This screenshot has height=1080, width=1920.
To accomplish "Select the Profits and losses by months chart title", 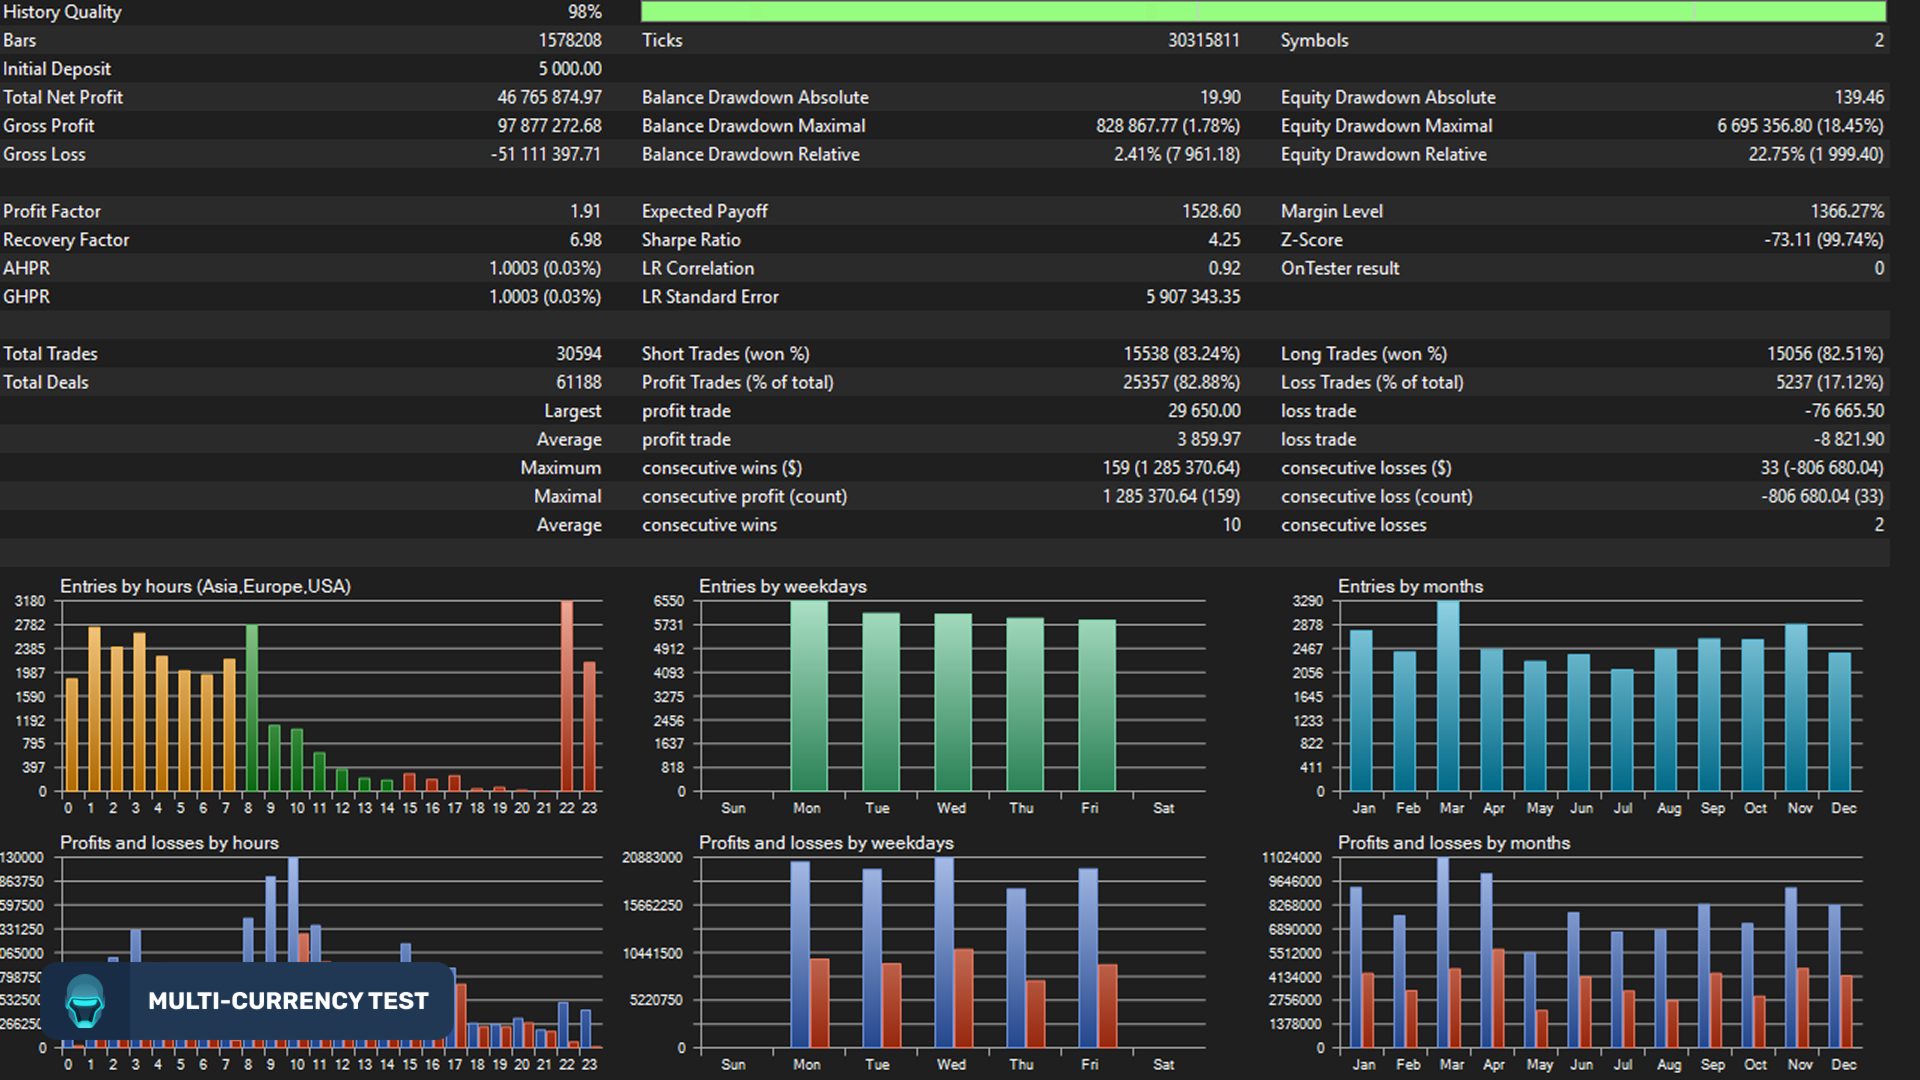I will click(x=1453, y=843).
